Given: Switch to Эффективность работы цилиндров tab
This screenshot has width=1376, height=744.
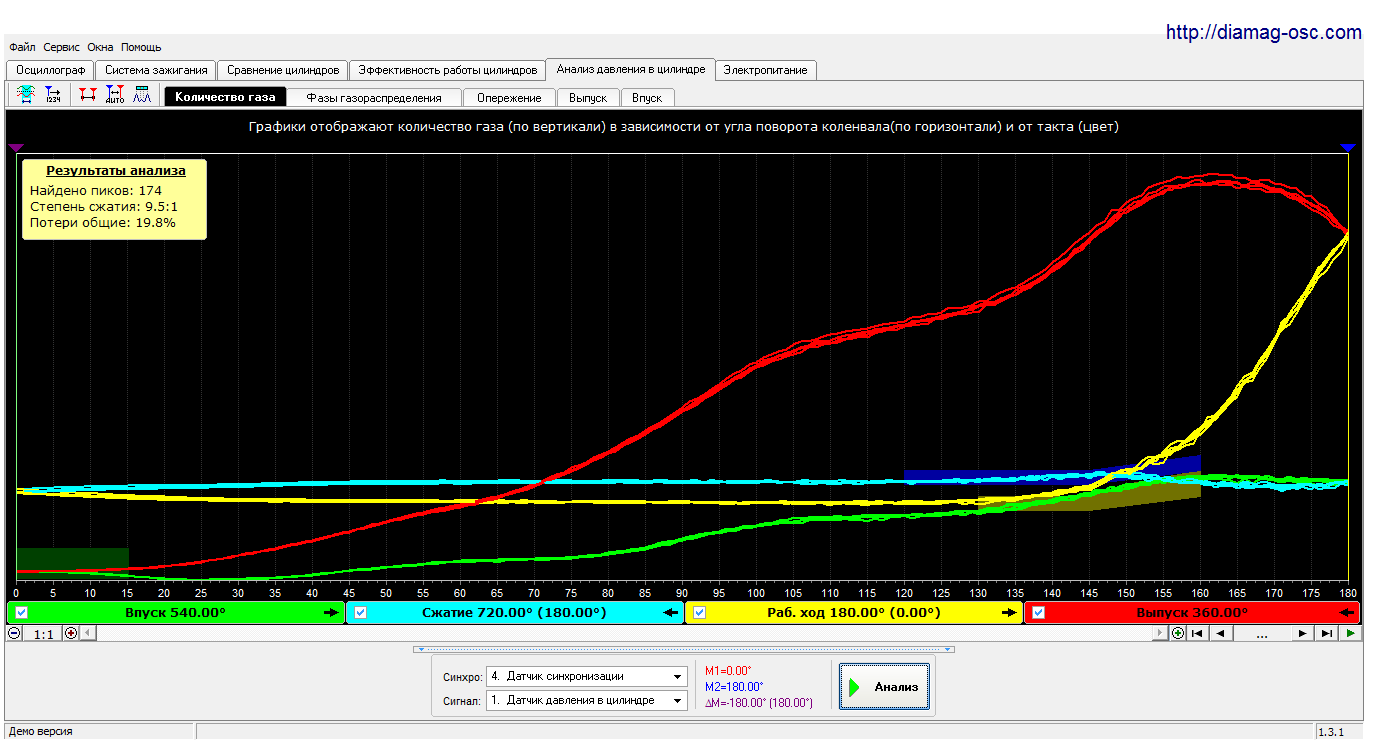Looking at the screenshot, I should coord(448,70).
